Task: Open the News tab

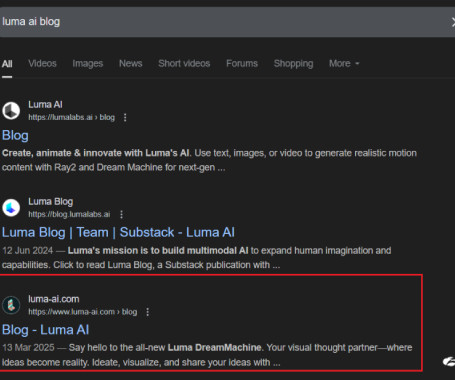Action: click(131, 63)
